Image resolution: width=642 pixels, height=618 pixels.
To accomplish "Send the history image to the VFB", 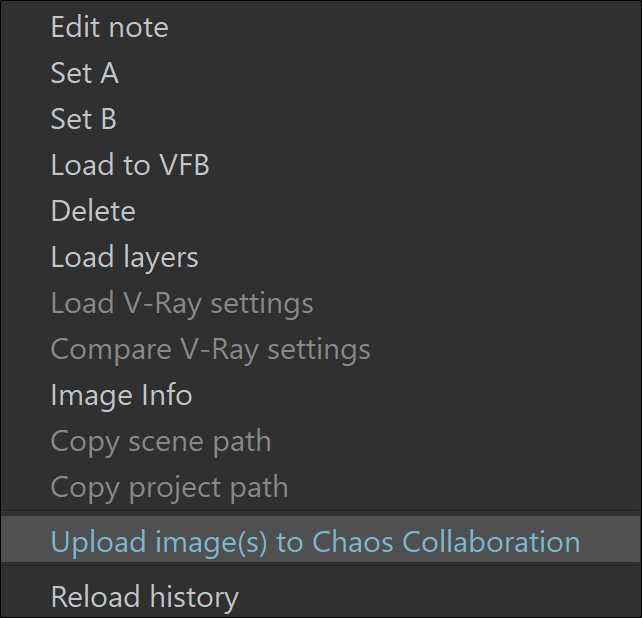I will tap(321, 165).
